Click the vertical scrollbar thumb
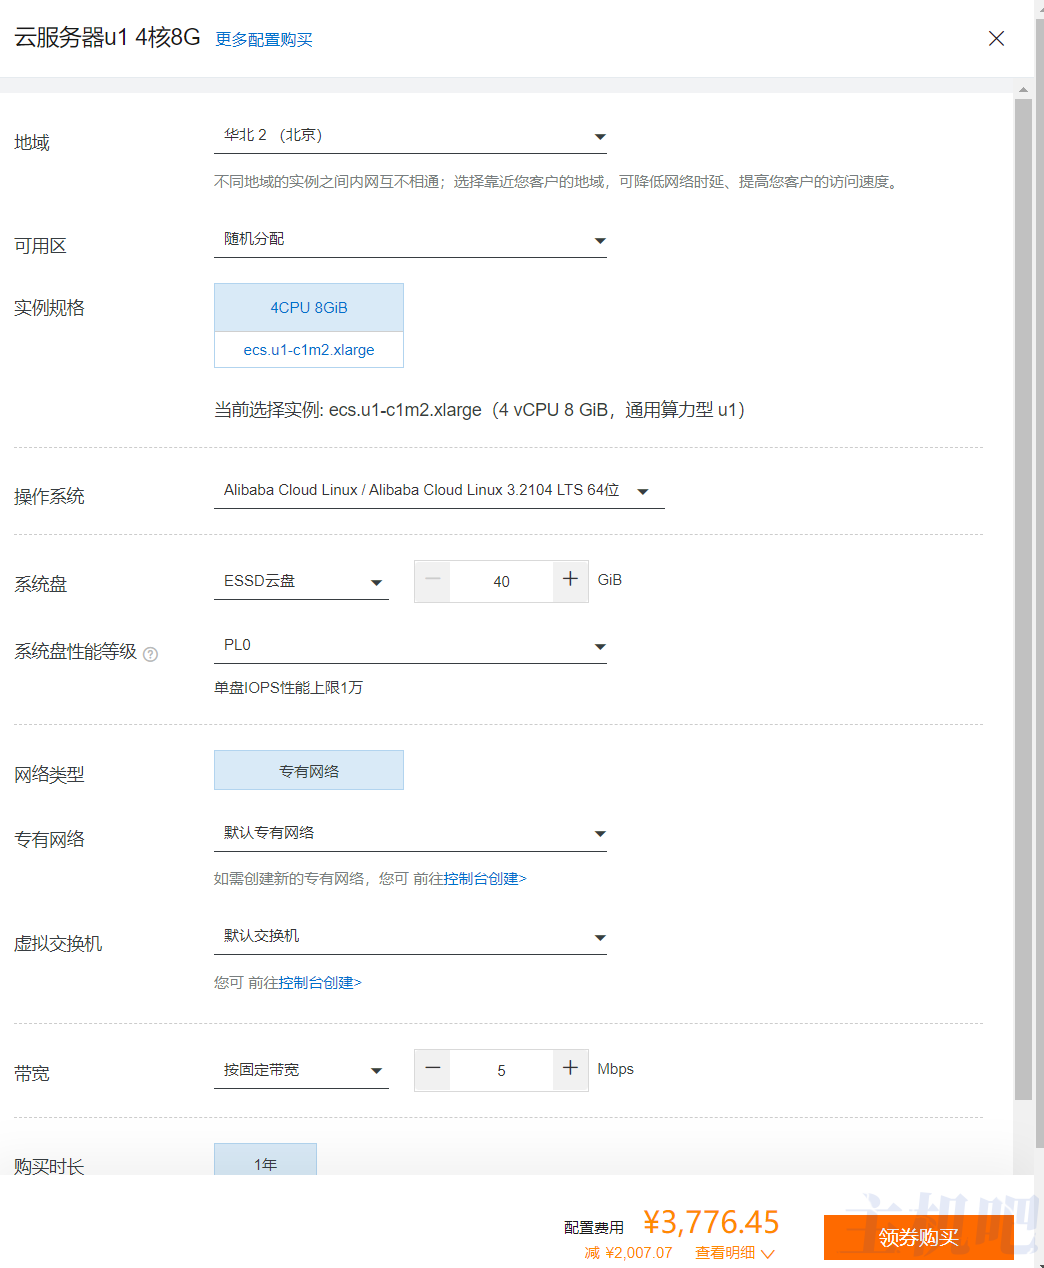The image size is (1044, 1268). point(1023,600)
